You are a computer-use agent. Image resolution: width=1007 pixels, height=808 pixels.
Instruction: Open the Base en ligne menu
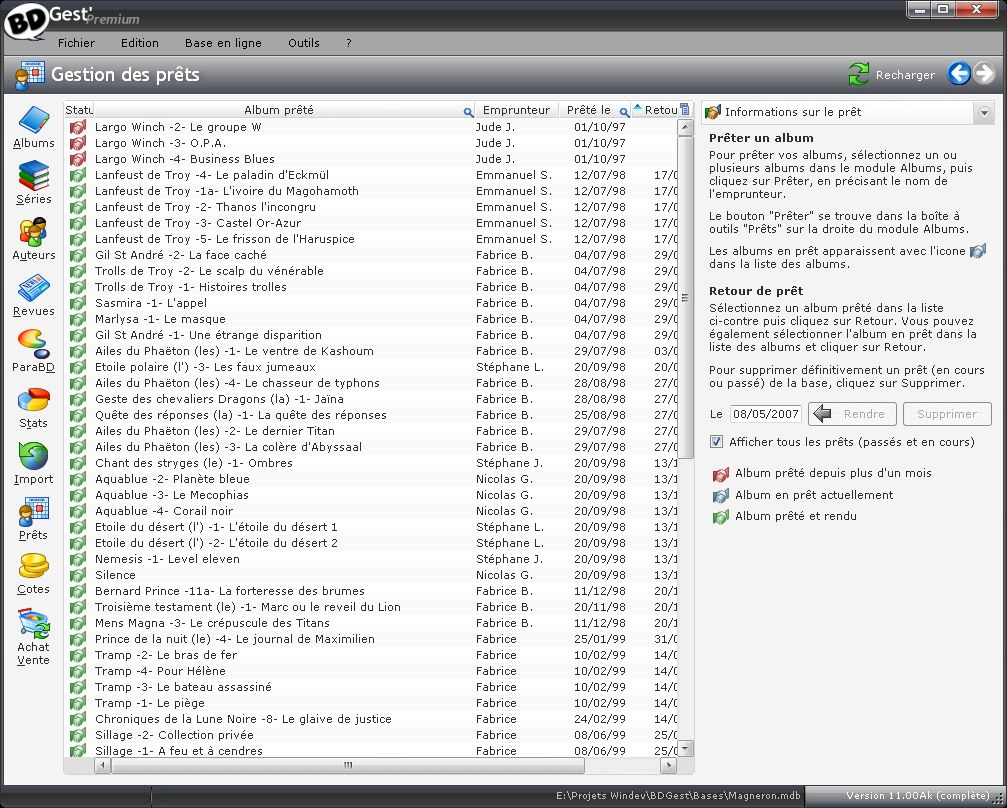point(223,43)
